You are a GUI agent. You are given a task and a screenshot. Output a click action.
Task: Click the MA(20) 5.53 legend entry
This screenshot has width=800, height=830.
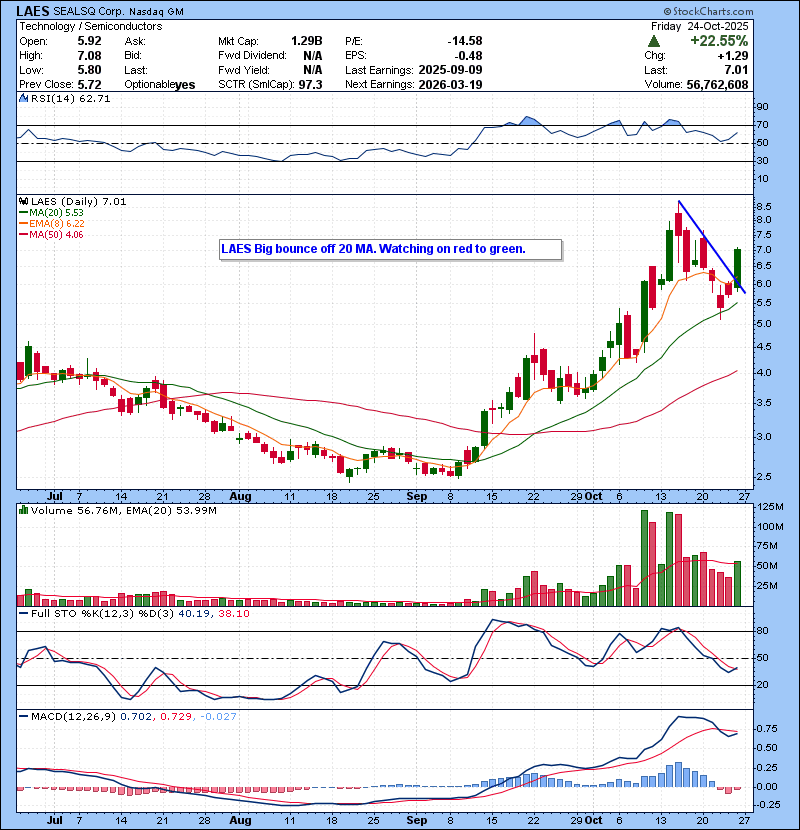[51, 212]
